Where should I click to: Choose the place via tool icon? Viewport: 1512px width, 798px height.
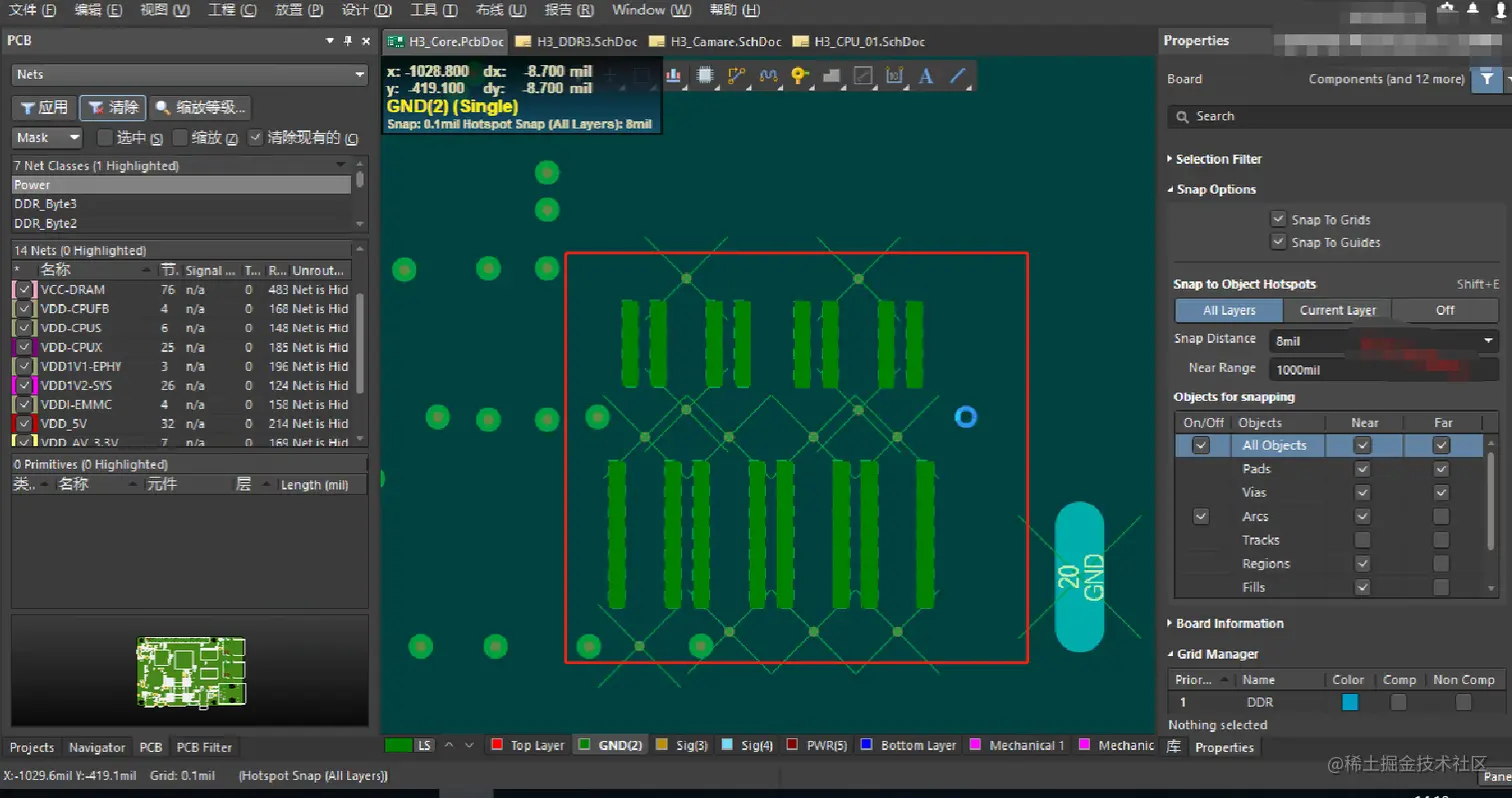[799, 75]
